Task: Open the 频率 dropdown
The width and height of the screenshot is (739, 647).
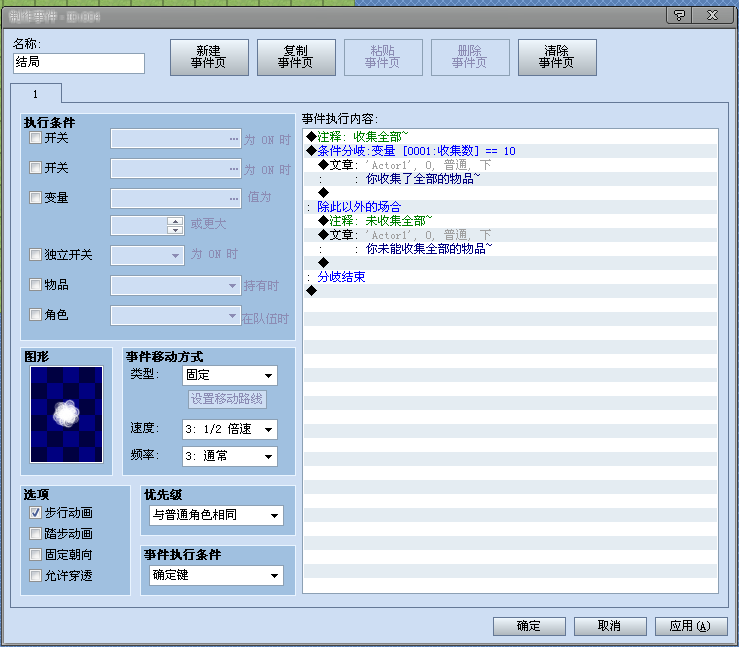Action: [x=230, y=456]
